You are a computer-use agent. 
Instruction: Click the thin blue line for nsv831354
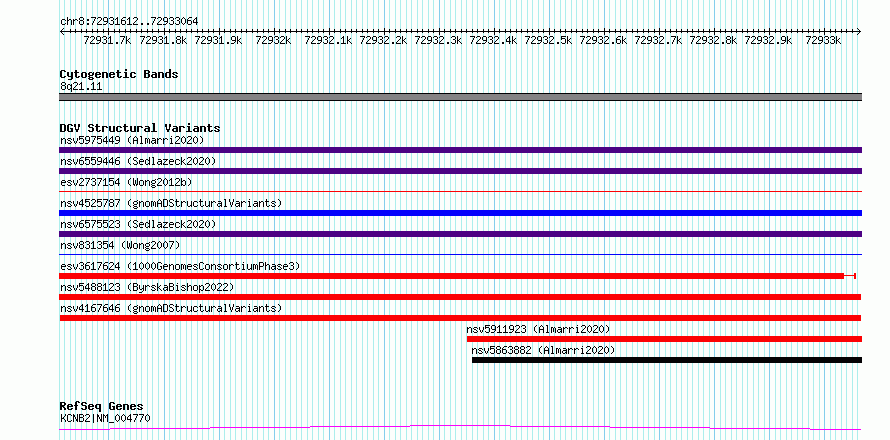click(460, 255)
